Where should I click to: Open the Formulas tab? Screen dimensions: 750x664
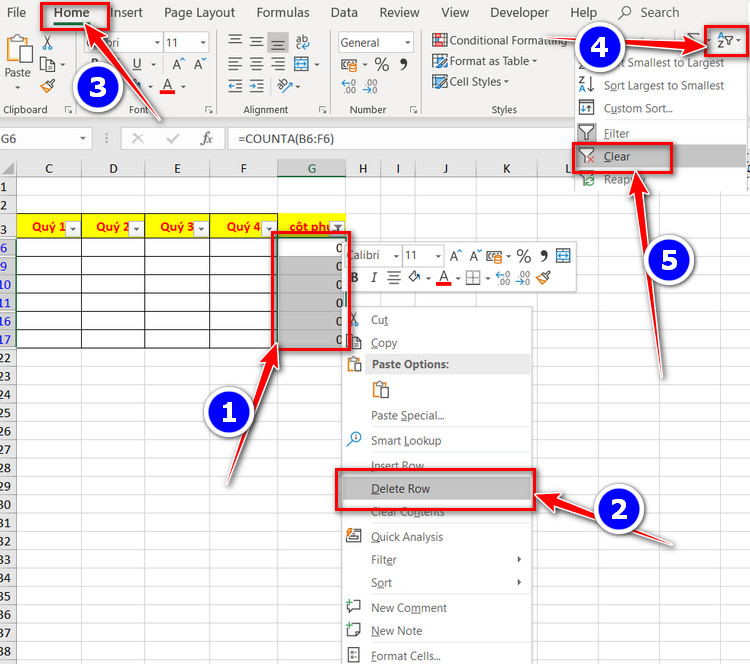tap(283, 12)
